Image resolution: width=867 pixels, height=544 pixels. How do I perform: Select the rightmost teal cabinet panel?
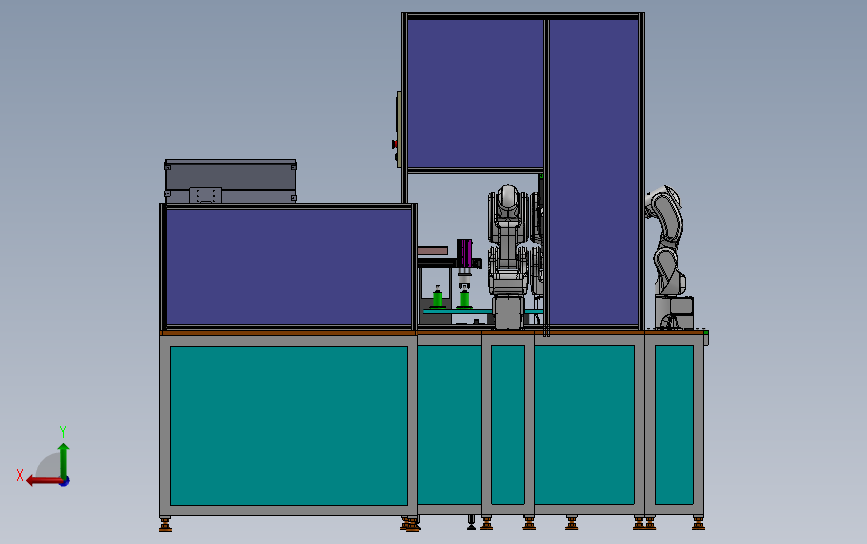(674, 425)
